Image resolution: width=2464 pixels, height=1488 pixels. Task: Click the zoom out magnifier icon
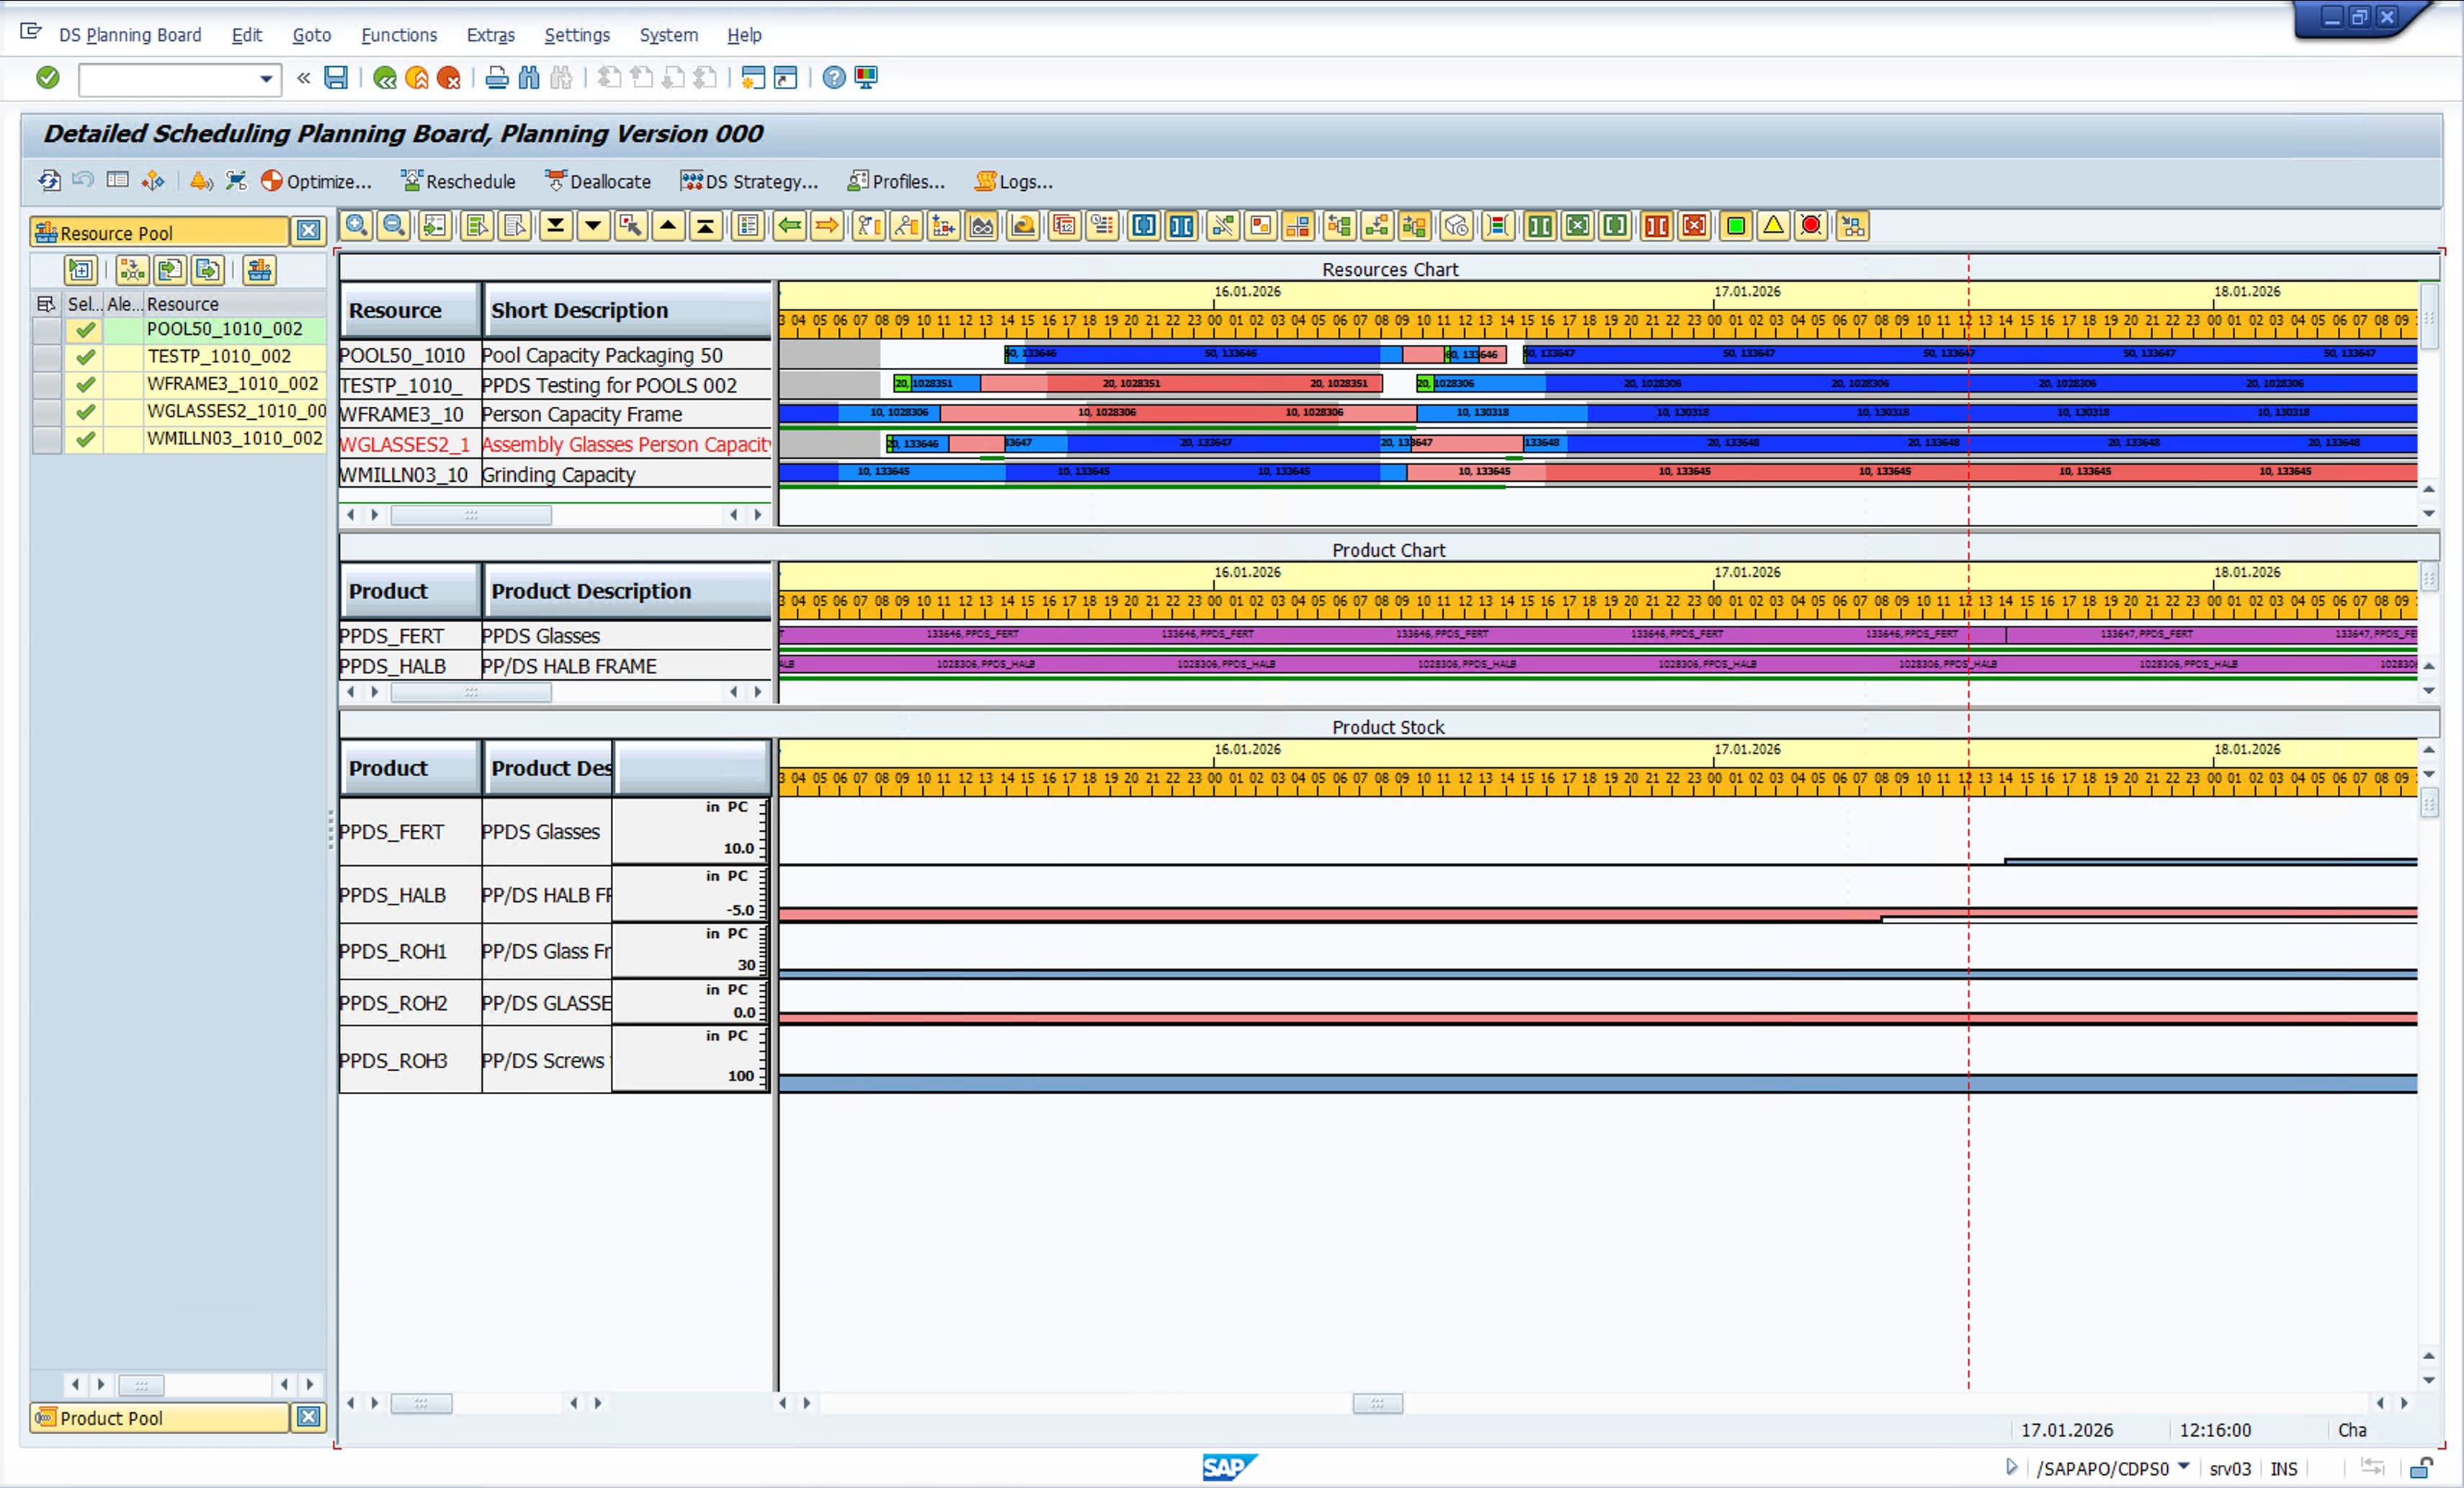(394, 226)
